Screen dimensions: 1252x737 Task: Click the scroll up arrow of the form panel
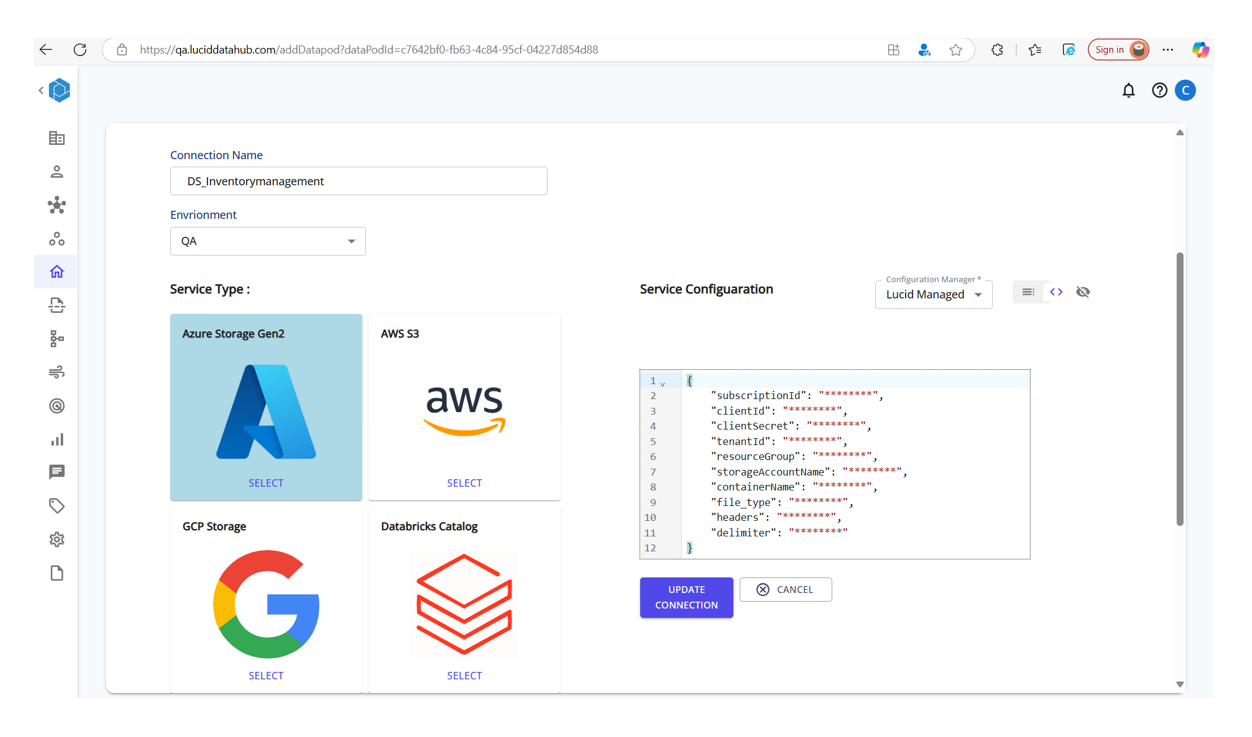coord(1180,132)
